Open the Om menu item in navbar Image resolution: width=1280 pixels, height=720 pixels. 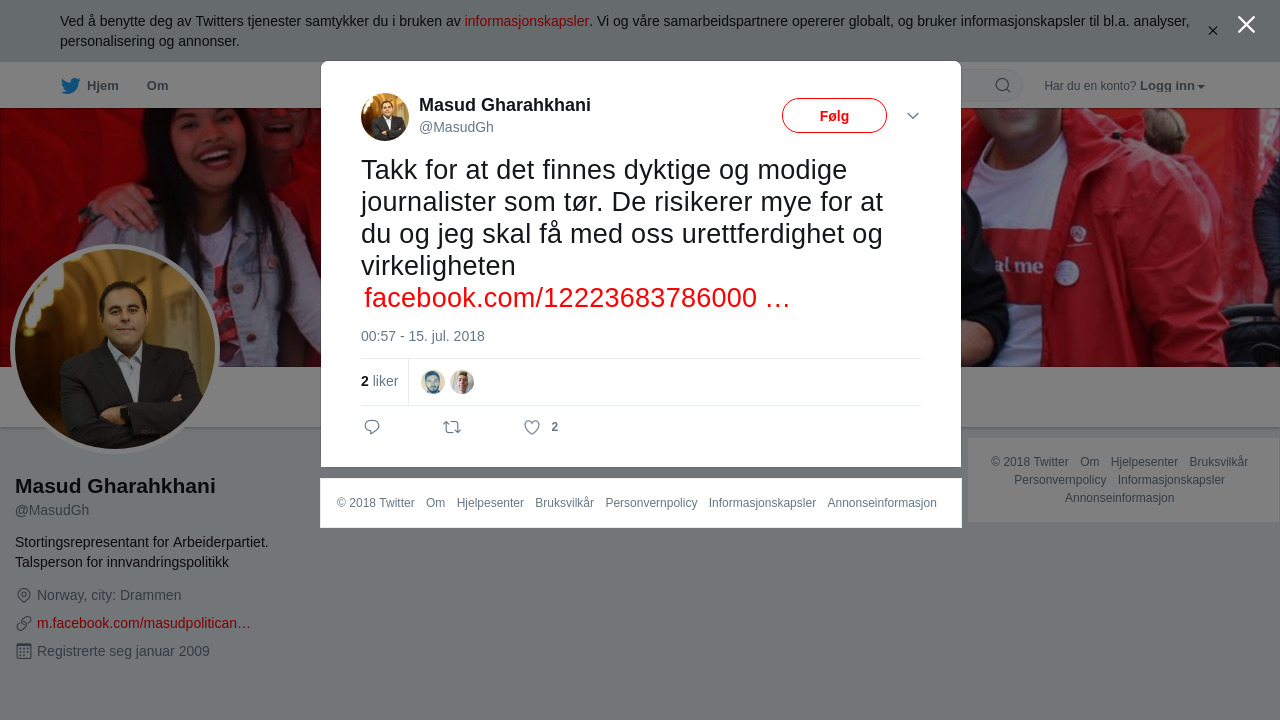[157, 86]
